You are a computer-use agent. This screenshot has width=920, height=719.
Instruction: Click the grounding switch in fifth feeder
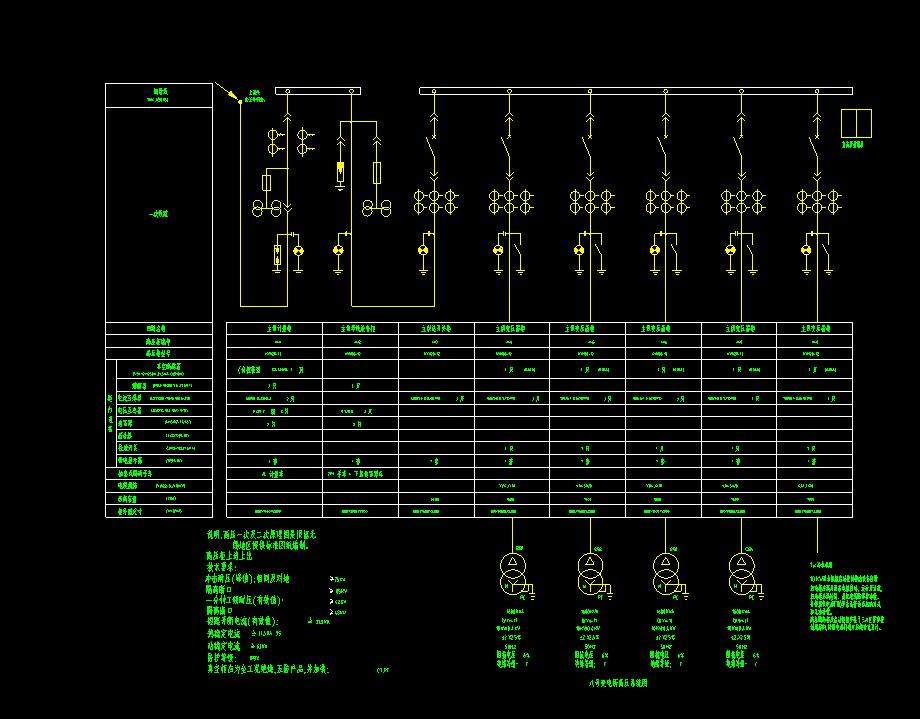coord(597,252)
